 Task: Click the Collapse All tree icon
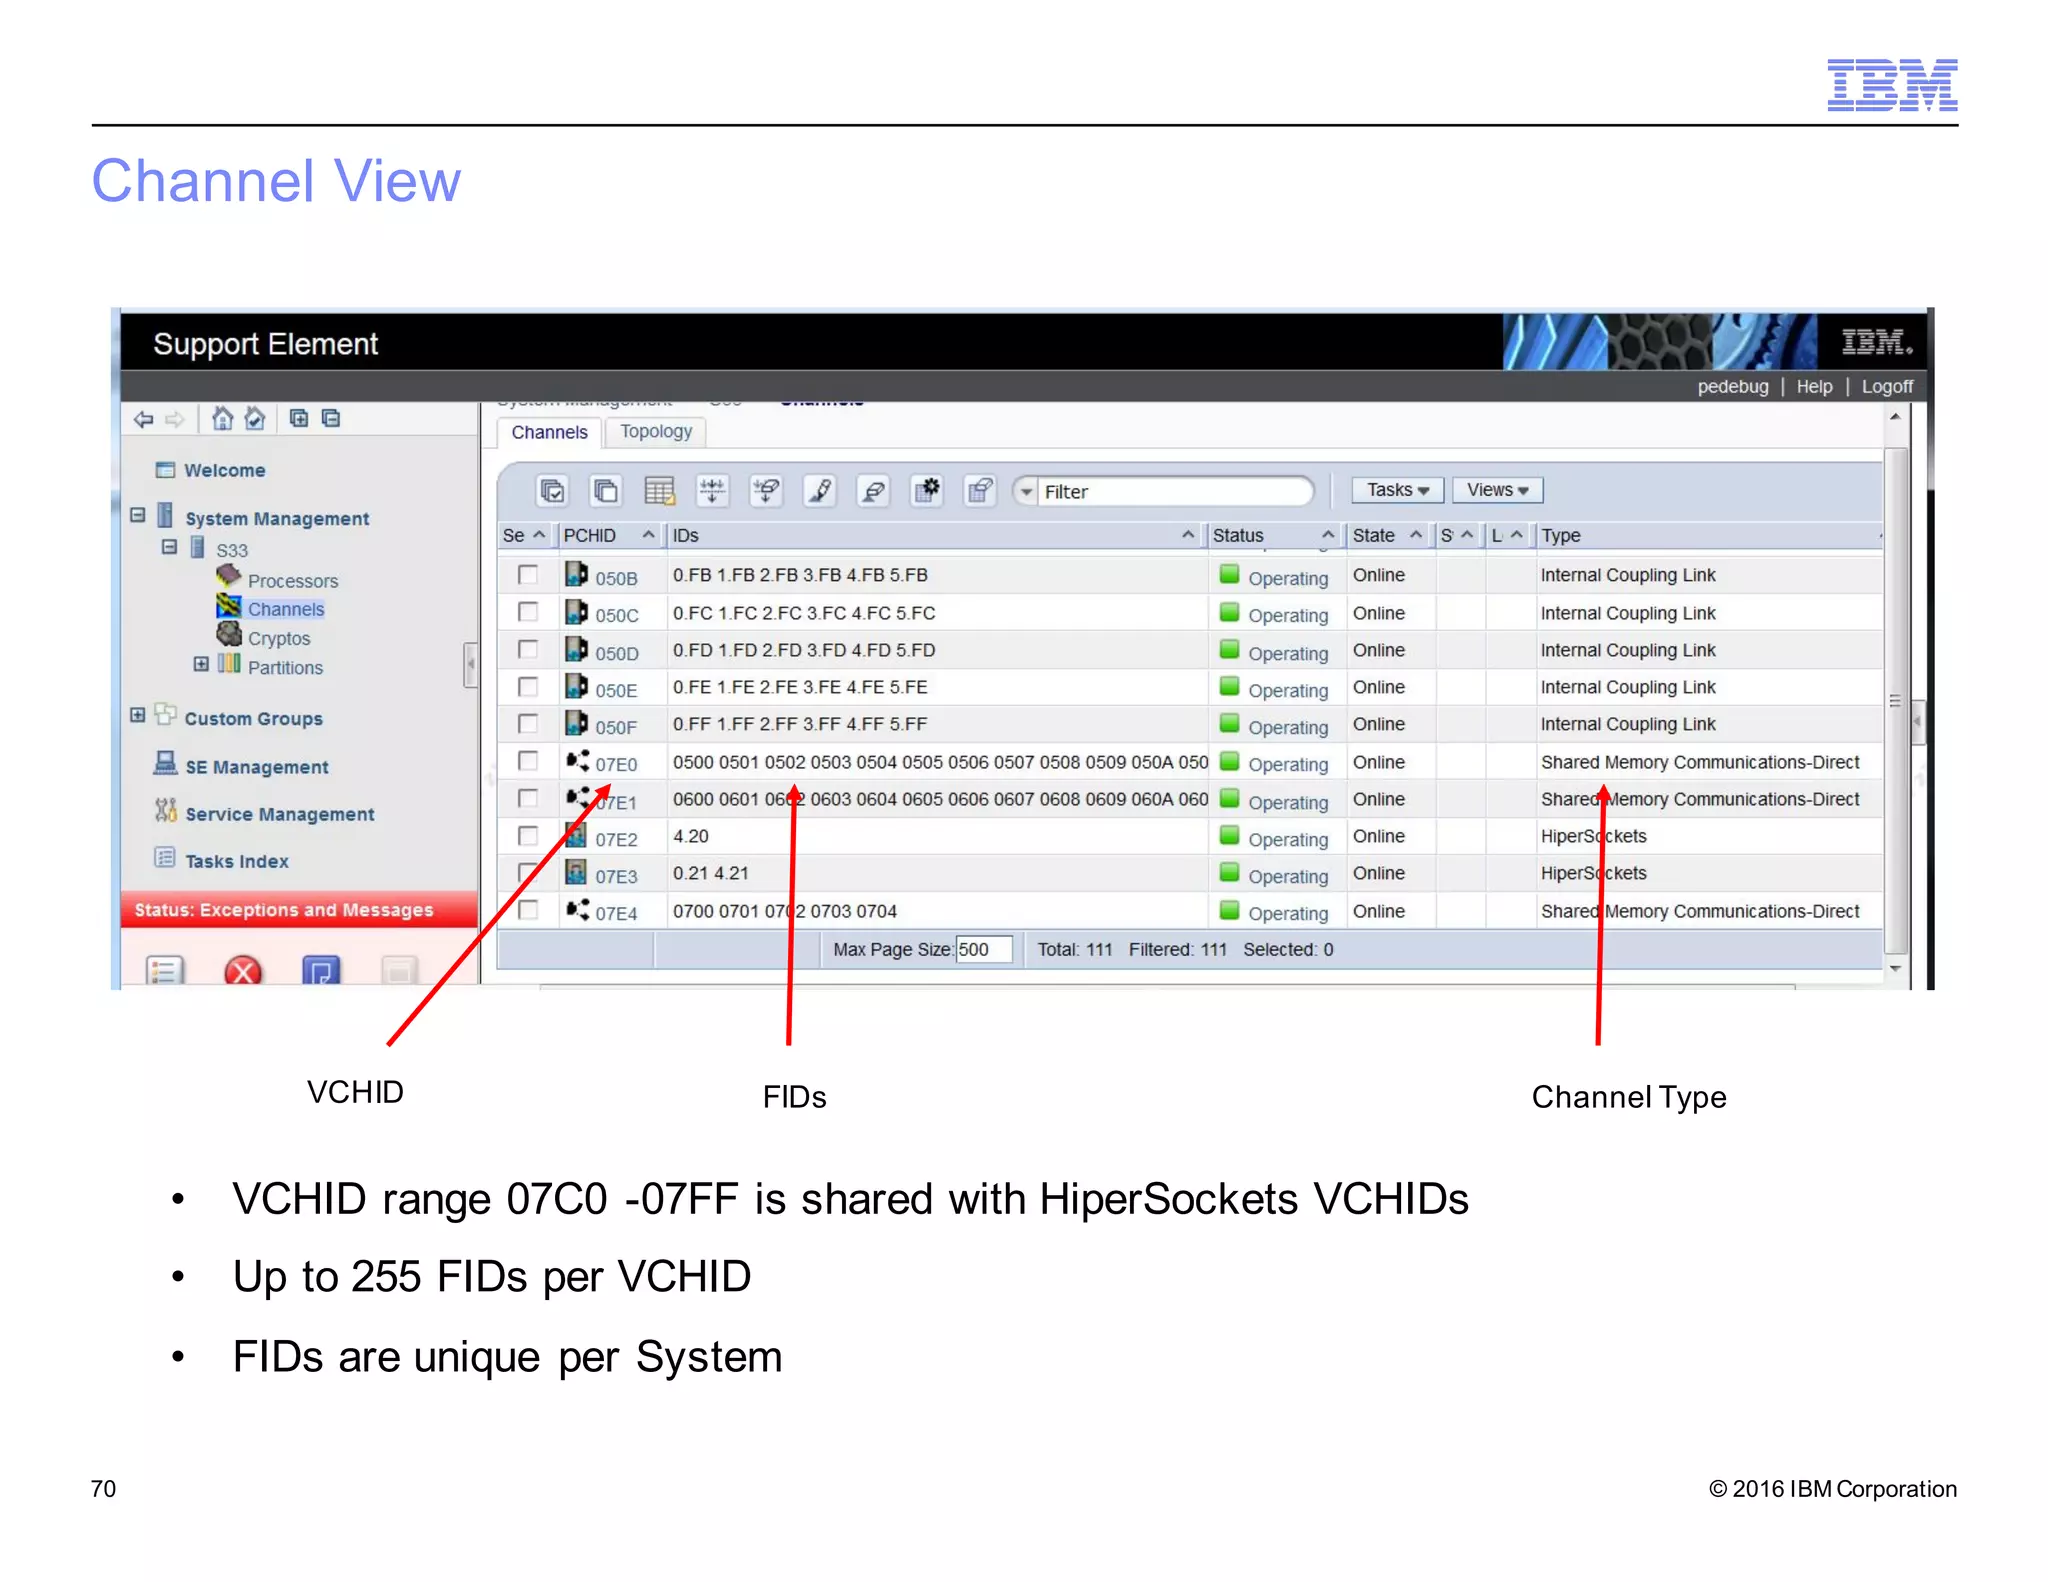(331, 418)
